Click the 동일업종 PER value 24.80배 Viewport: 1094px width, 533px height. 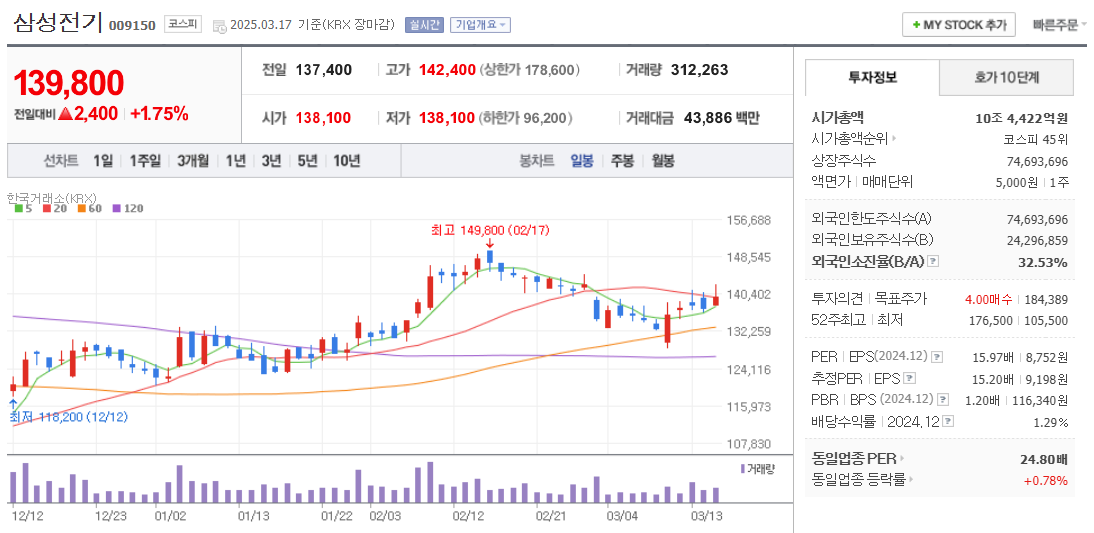coord(1043,459)
